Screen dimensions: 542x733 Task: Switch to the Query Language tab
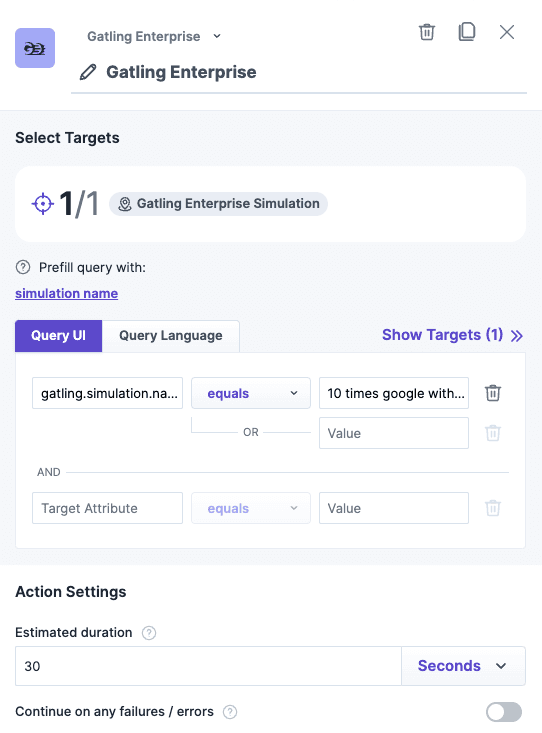(171, 336)
